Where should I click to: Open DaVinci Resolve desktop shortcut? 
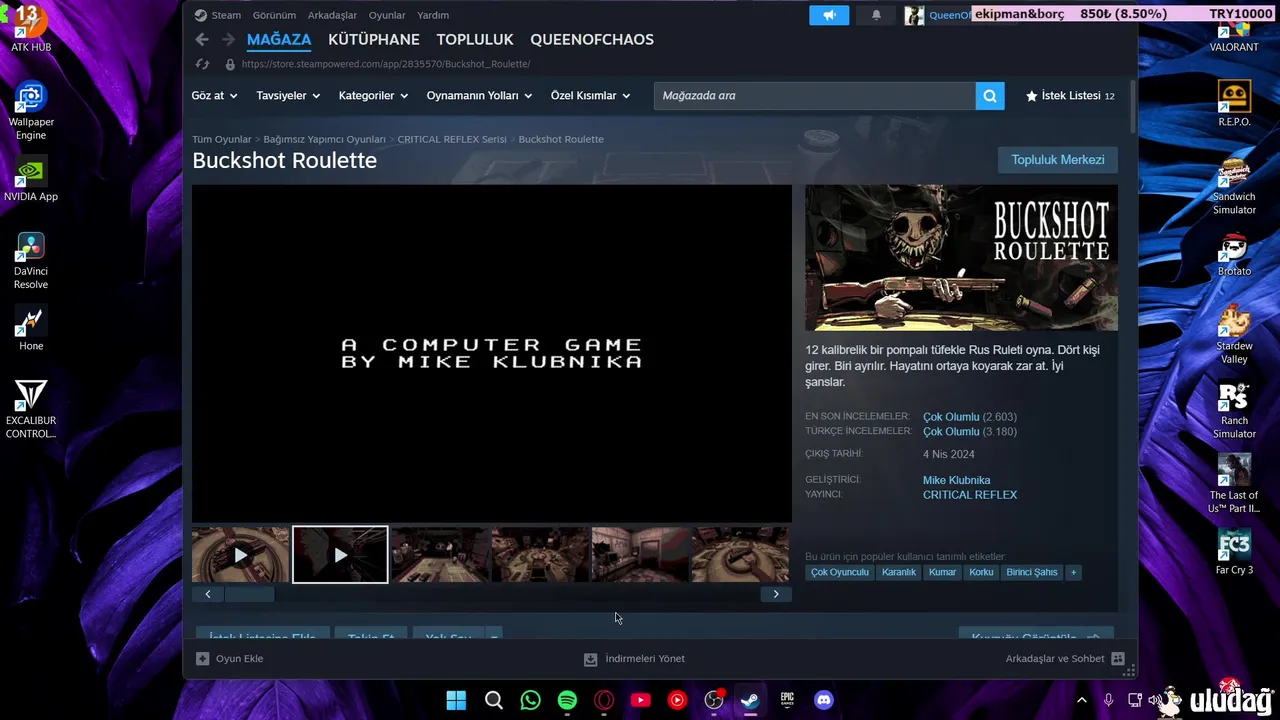point(31,261)
